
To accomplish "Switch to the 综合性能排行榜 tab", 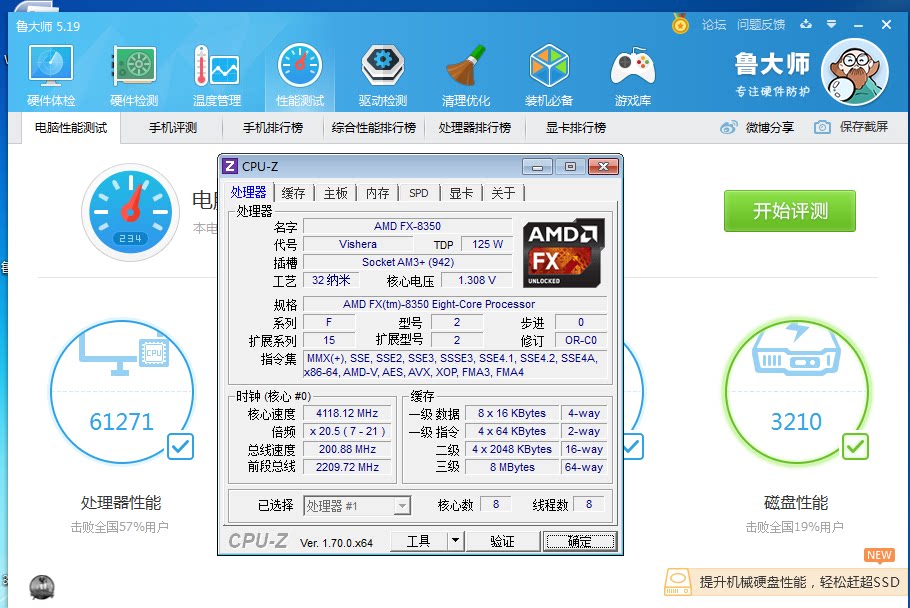I will pos(374,128).
